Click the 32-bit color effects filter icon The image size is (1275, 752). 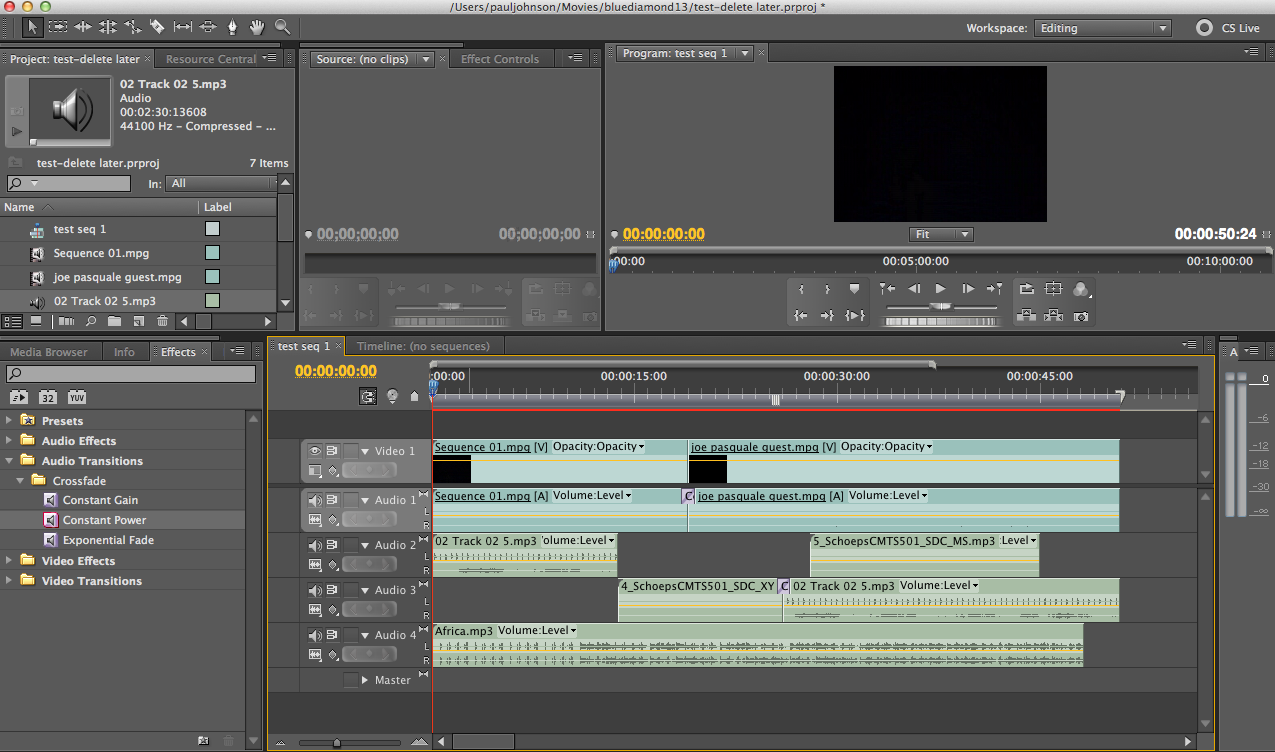tap(48, 397)
